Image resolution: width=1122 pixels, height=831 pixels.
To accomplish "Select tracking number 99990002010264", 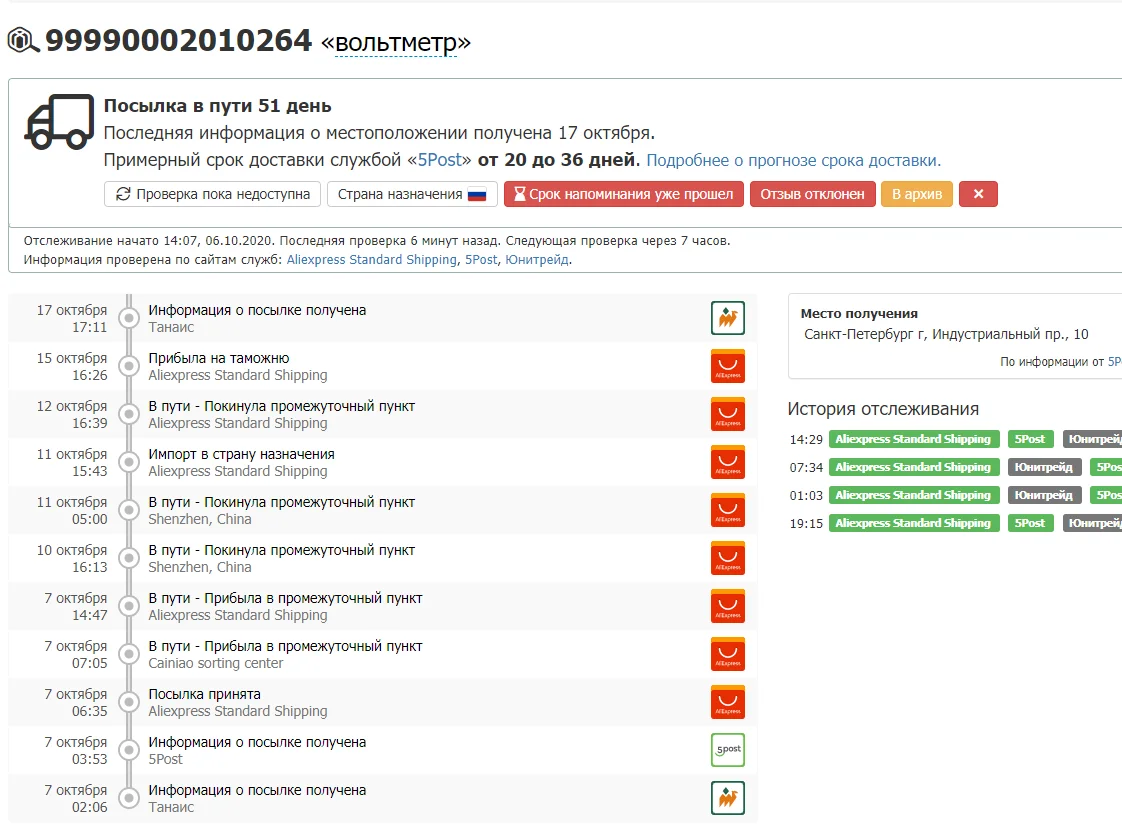I will point(179,40).
